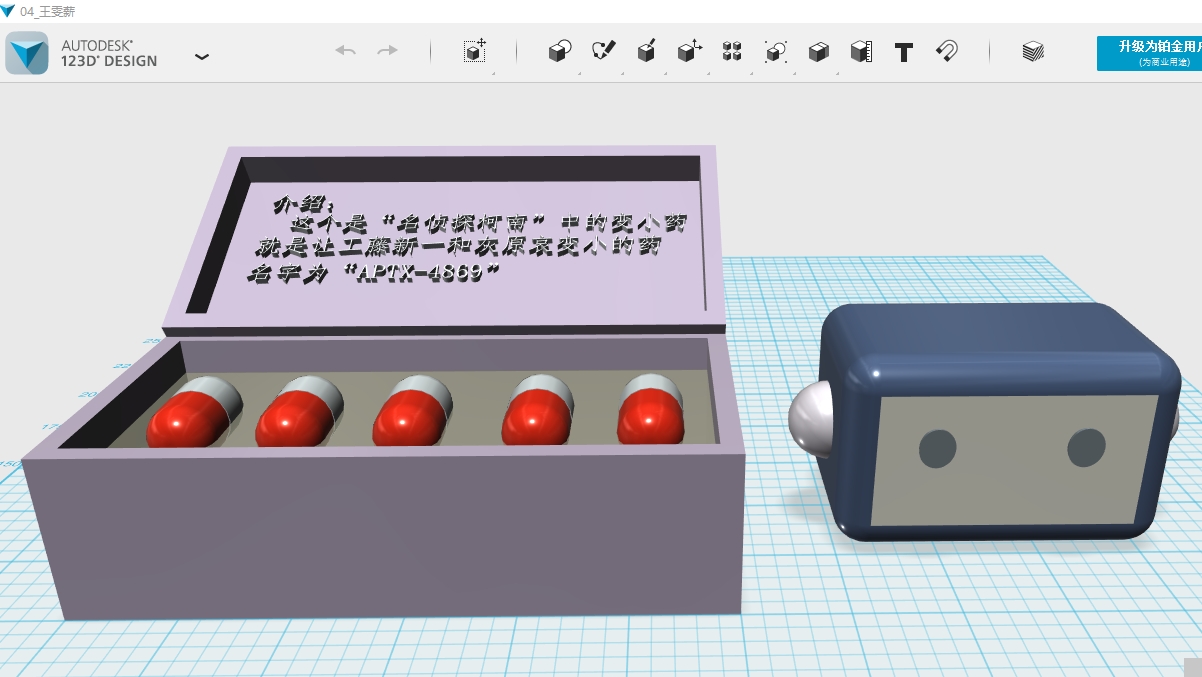1202x677 pixels.
Task: Redo the last undone action
Action: (x=387, y=51)
